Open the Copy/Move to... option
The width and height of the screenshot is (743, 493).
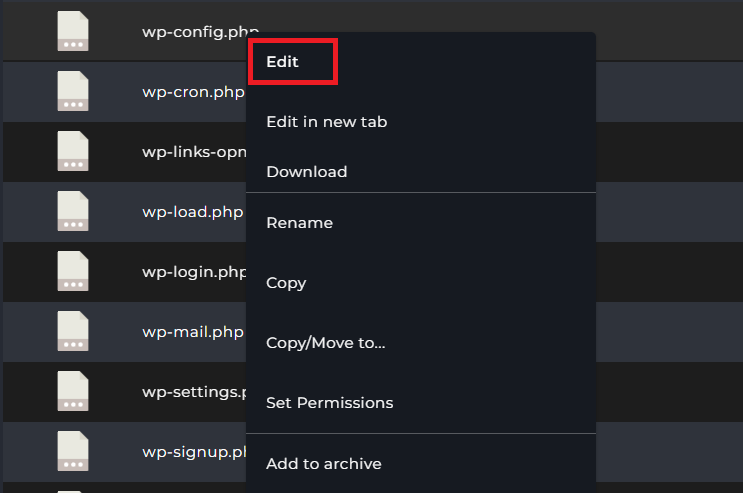[325, 343]
